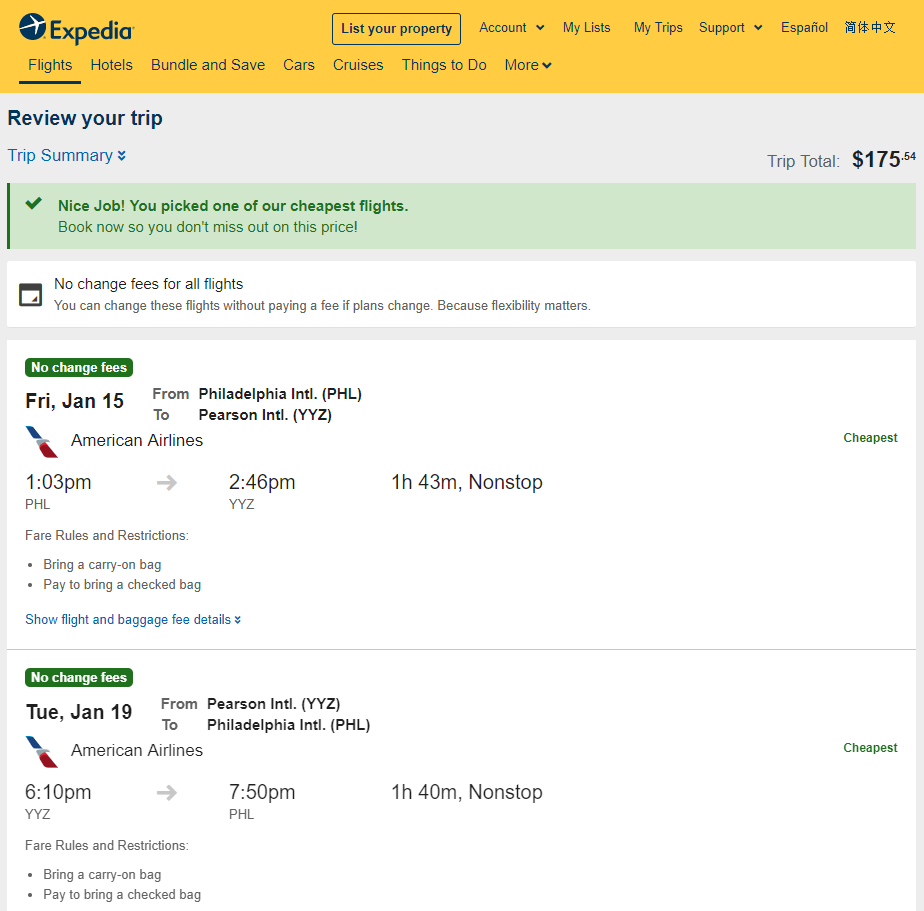Expand the More navigation menu
This screenshot has height=911, width=924.
click(528, 65)
